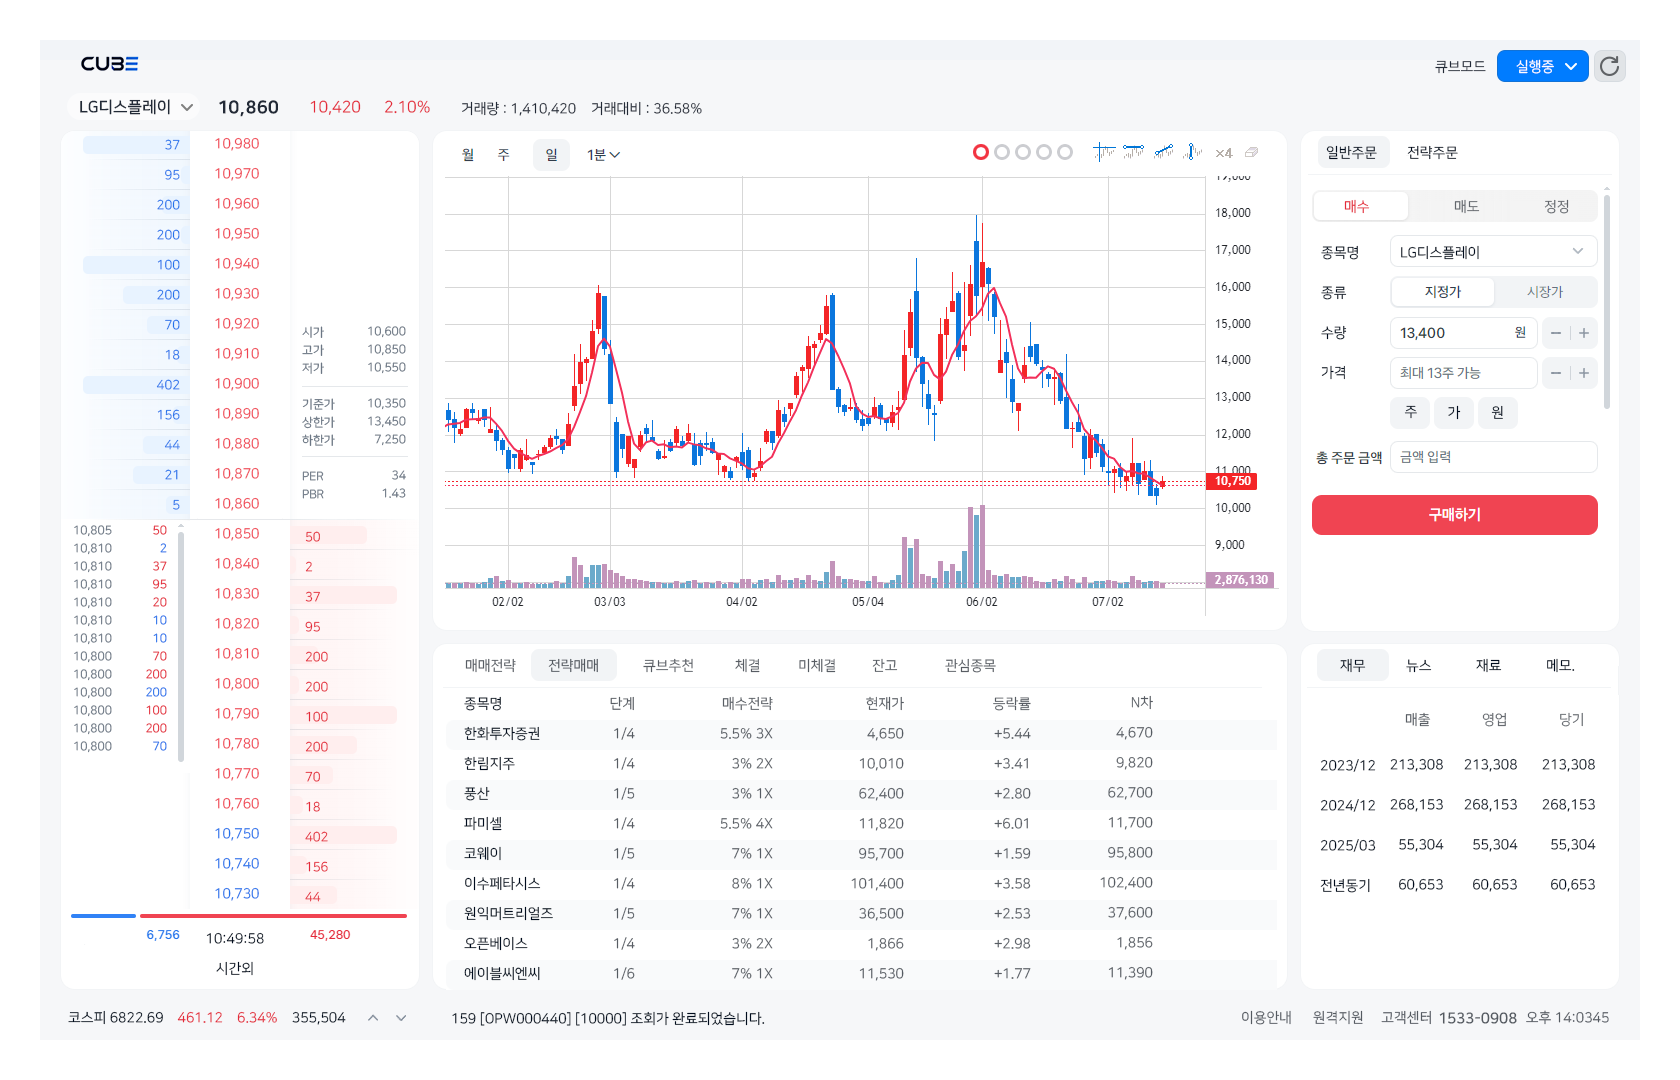Select the fourth chart radio circle
Viewport: 1680px width, 1080px height.
coord(1044,152)
